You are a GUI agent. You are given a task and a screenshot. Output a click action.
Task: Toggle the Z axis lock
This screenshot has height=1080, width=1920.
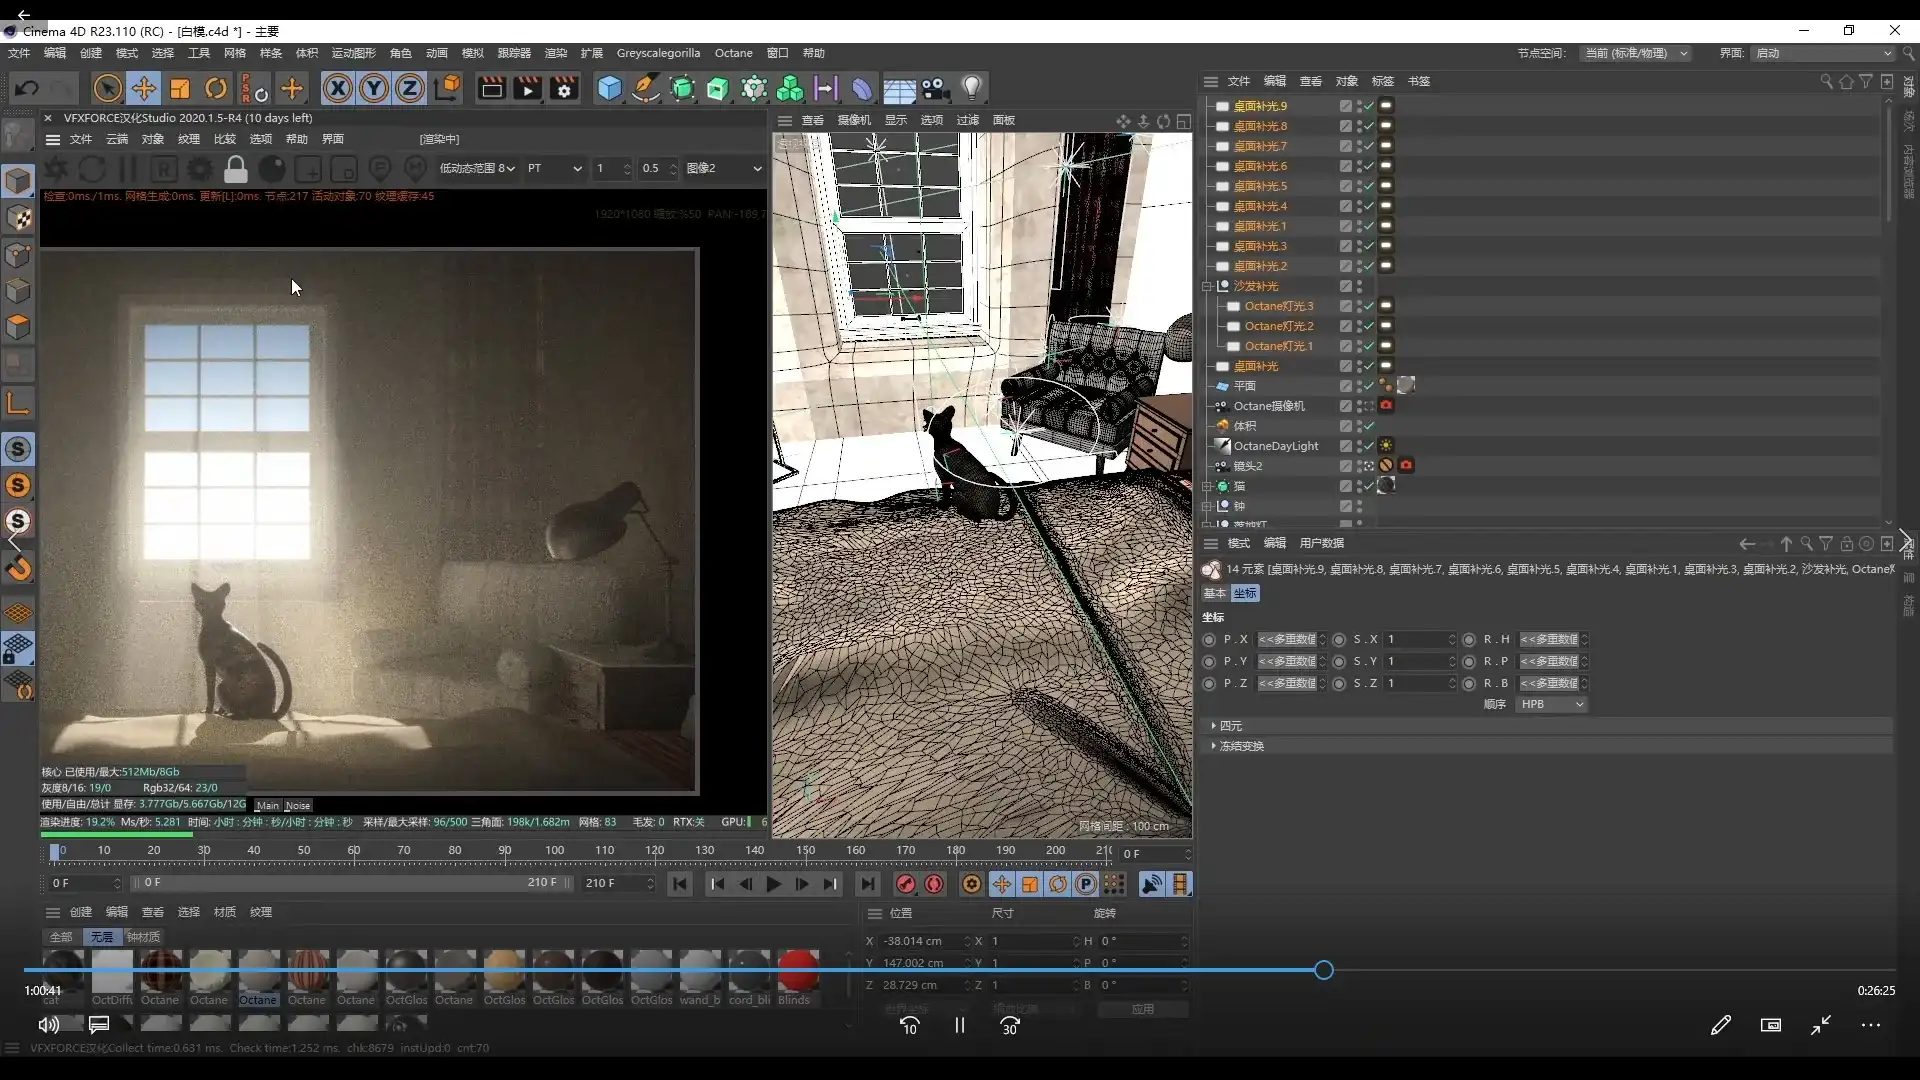pyautogui.click(x=410, y=89)
